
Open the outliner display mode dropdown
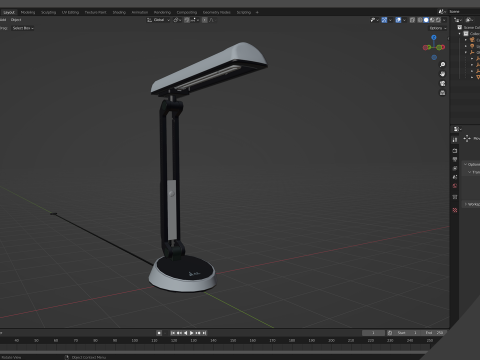pyautogui.click(x=458, y=20)
